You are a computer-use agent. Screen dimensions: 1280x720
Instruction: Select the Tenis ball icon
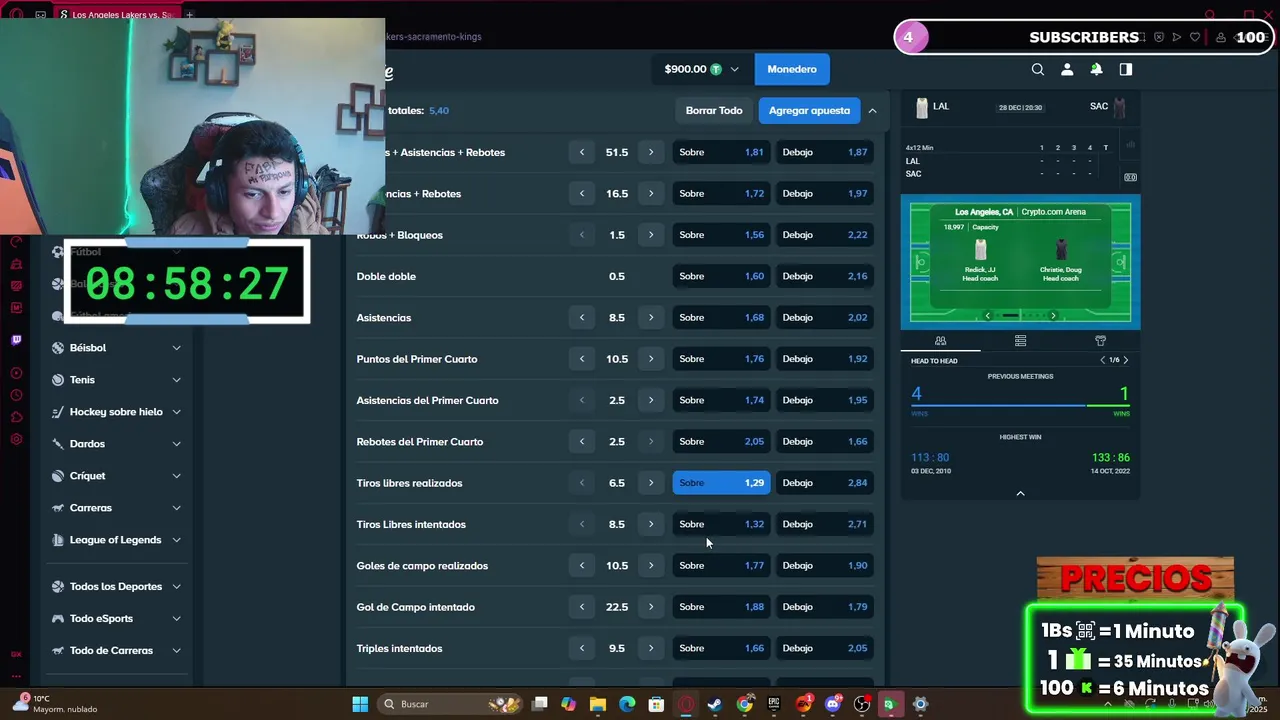(58, 380)
